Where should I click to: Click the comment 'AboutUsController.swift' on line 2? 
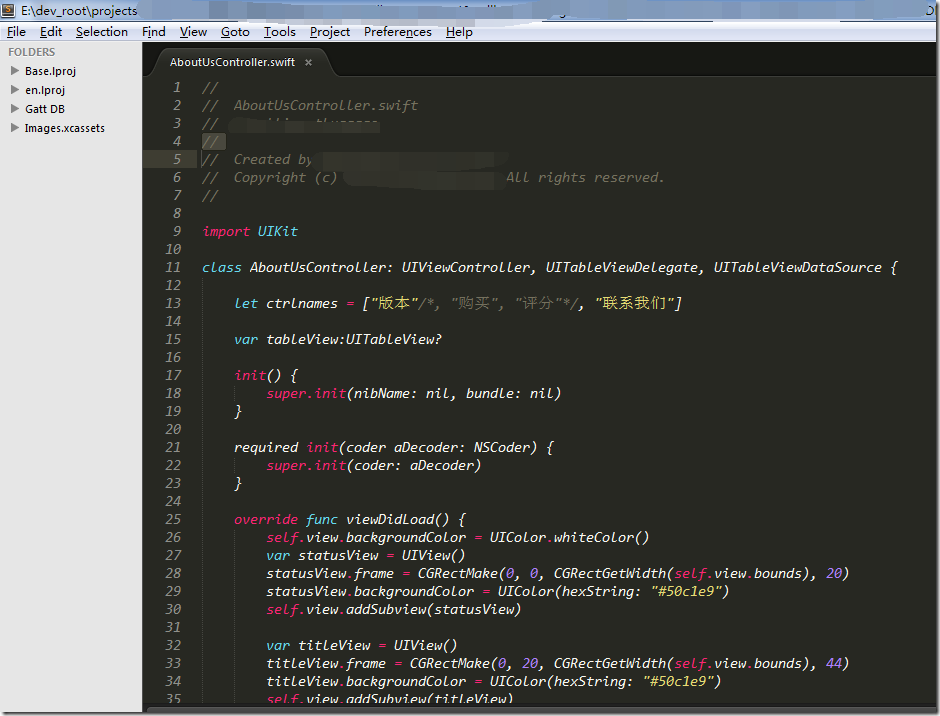click(326, 106)
